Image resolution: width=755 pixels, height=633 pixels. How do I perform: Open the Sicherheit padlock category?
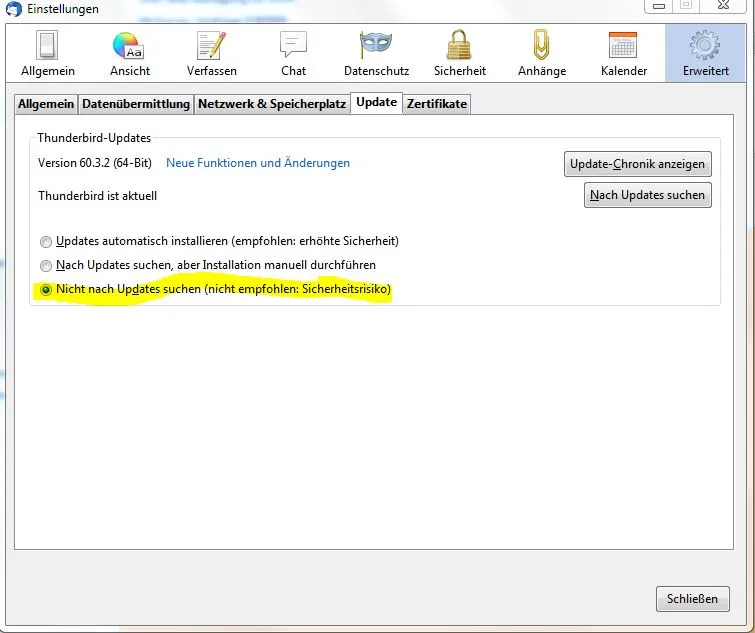coord(459,53)
